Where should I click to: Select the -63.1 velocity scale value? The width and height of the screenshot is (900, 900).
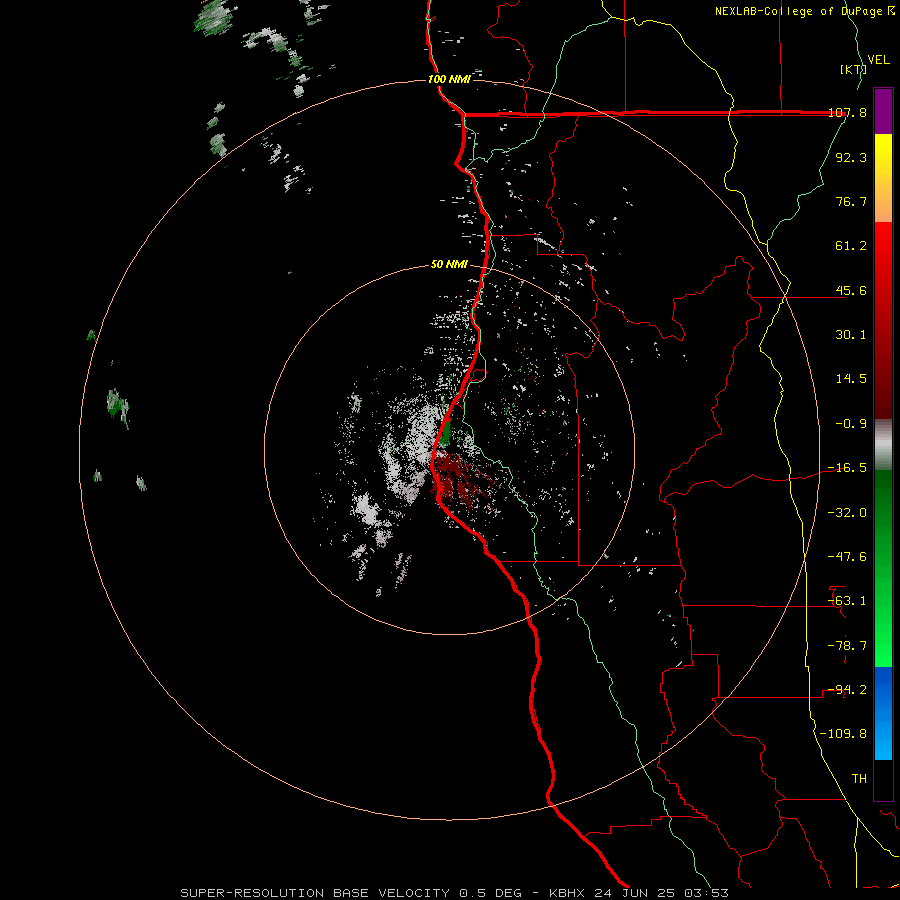point(848,601)
